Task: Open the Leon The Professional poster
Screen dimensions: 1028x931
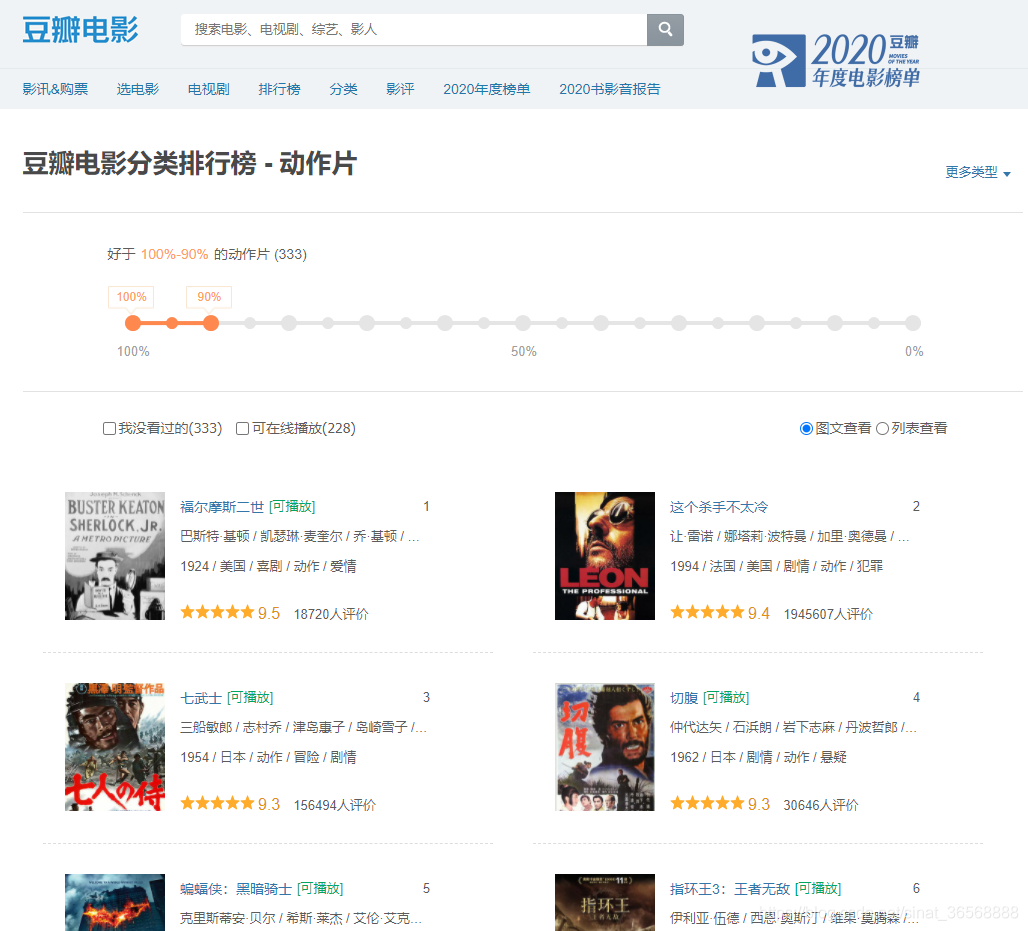Action: coord(604,556)
